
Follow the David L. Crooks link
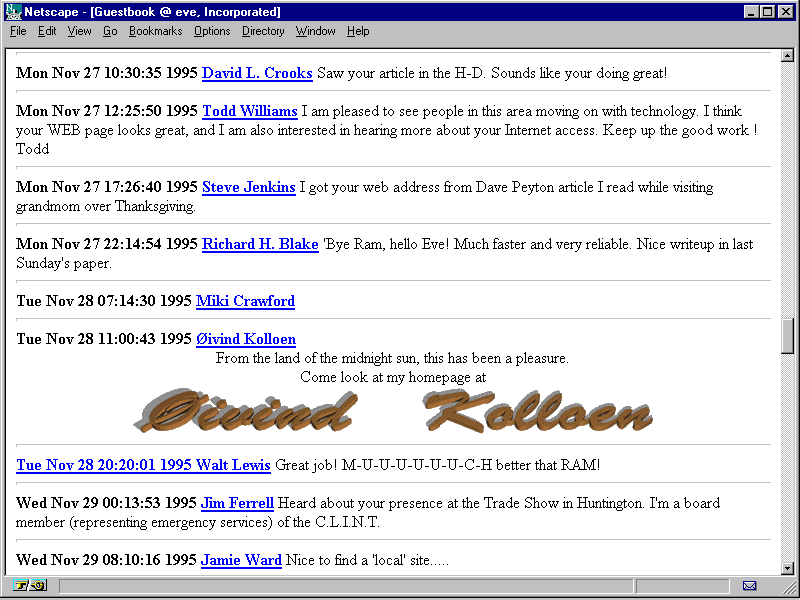257,73
